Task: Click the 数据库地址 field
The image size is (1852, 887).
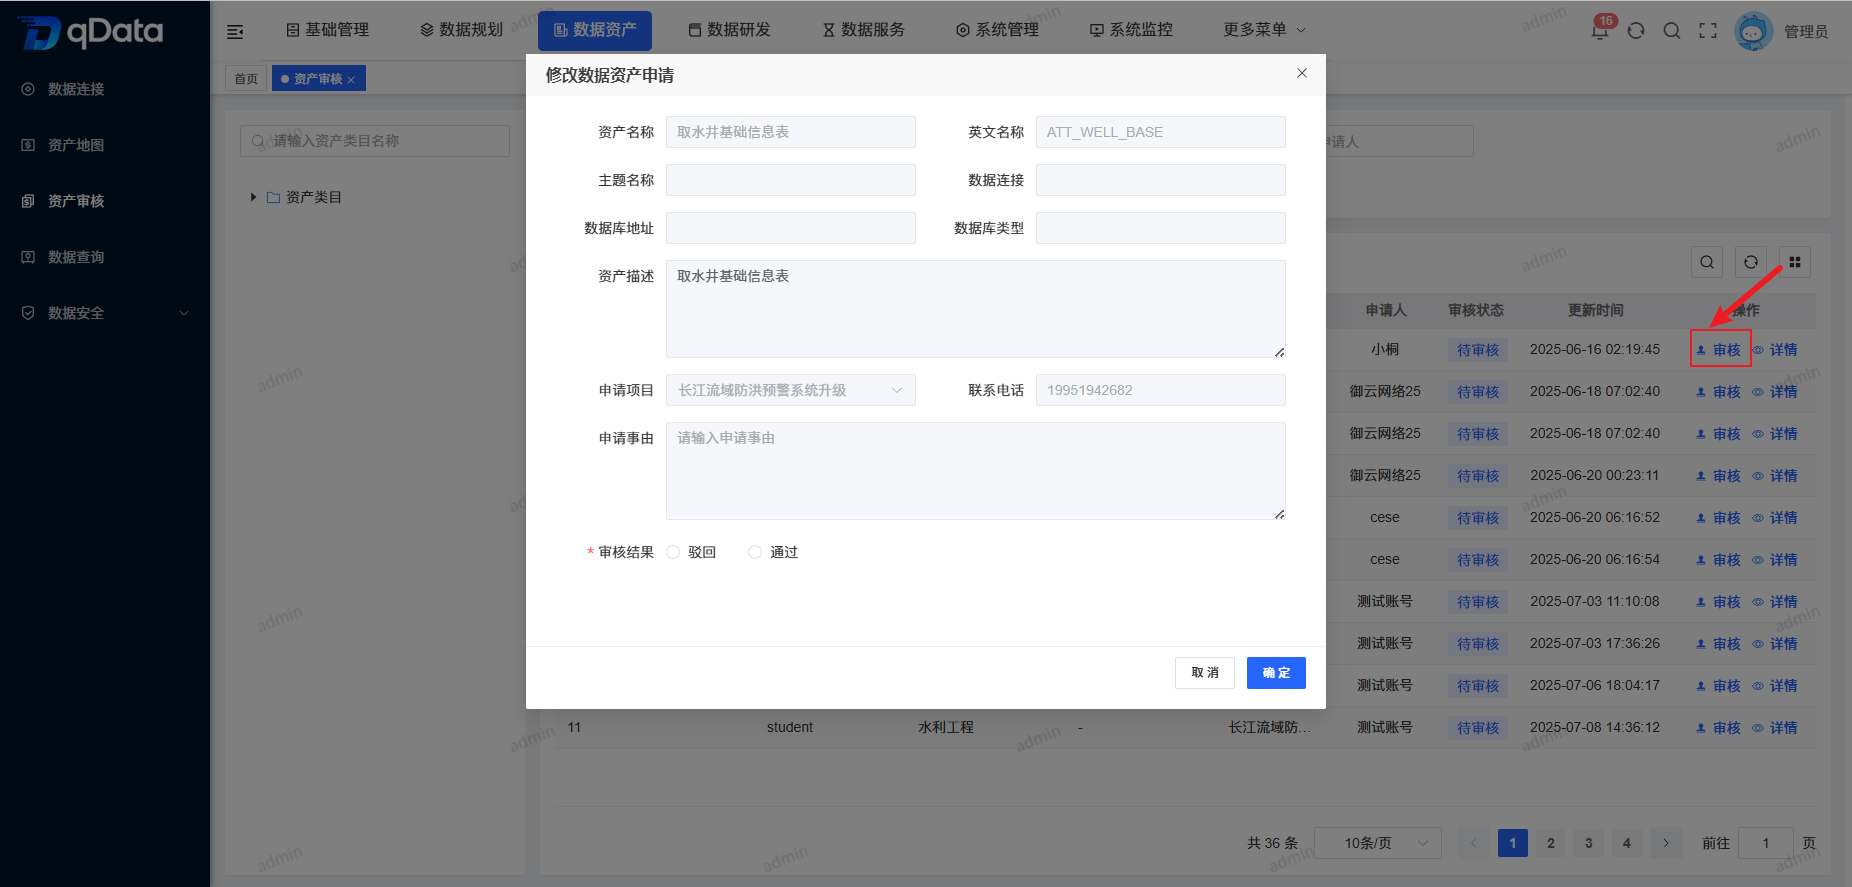Action: [x=791, y=228]
